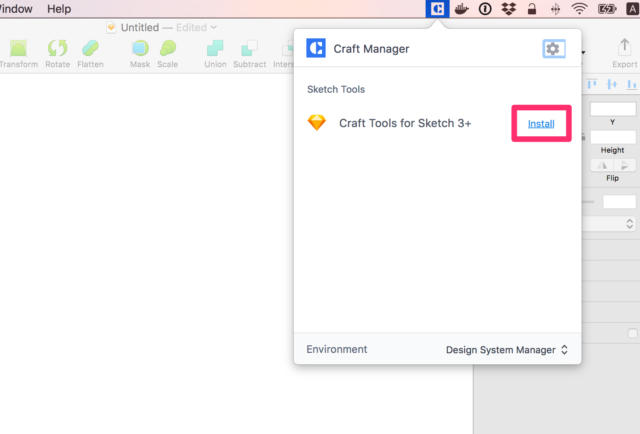Click the Craft Manager logo icon

click(316, 48)
